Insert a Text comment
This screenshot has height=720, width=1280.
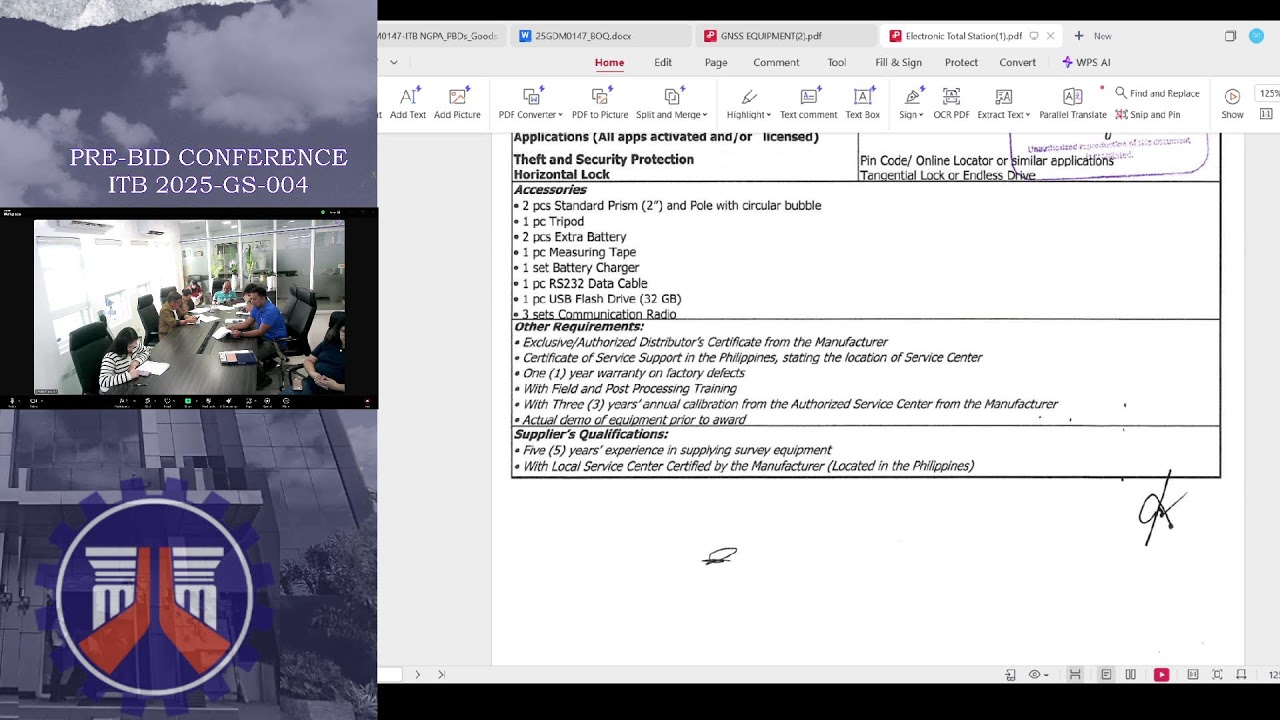coord(808,103)
